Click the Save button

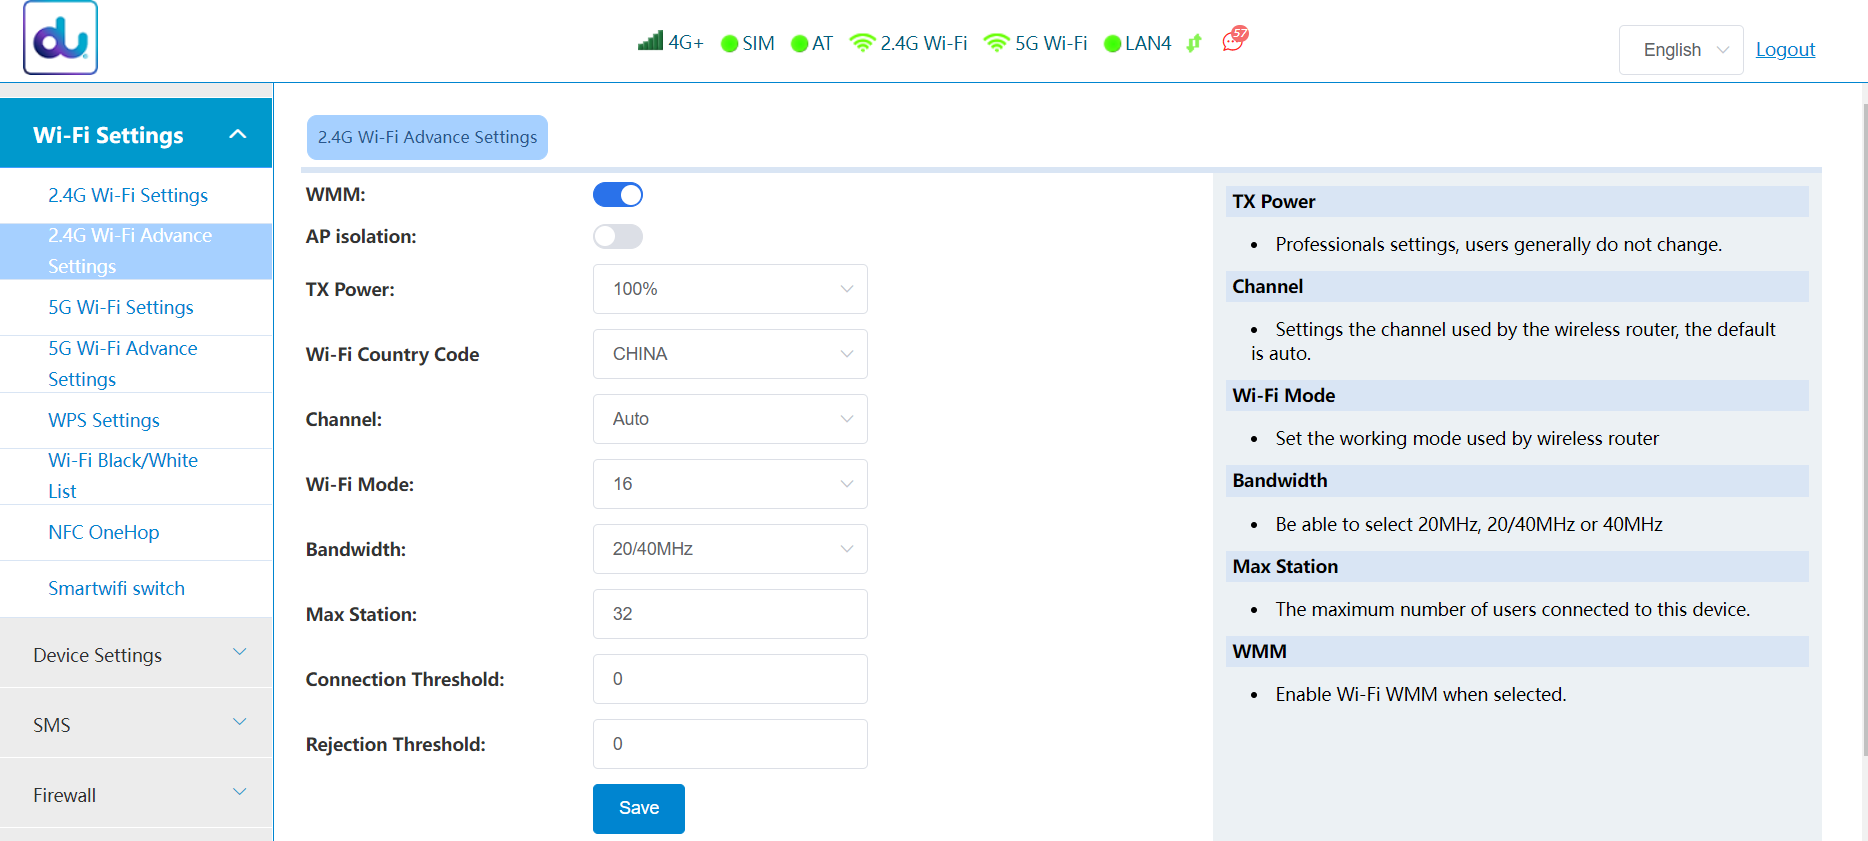pyautogui.click(x=638, y=808)
